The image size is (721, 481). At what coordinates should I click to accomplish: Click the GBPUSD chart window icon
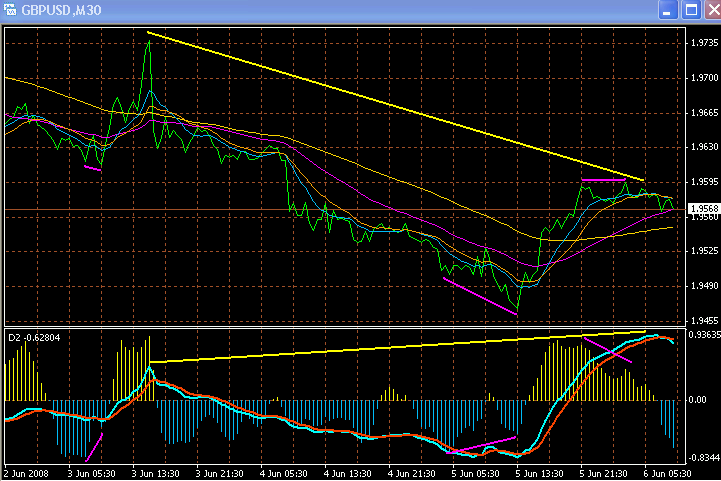(x=9, y=9)
